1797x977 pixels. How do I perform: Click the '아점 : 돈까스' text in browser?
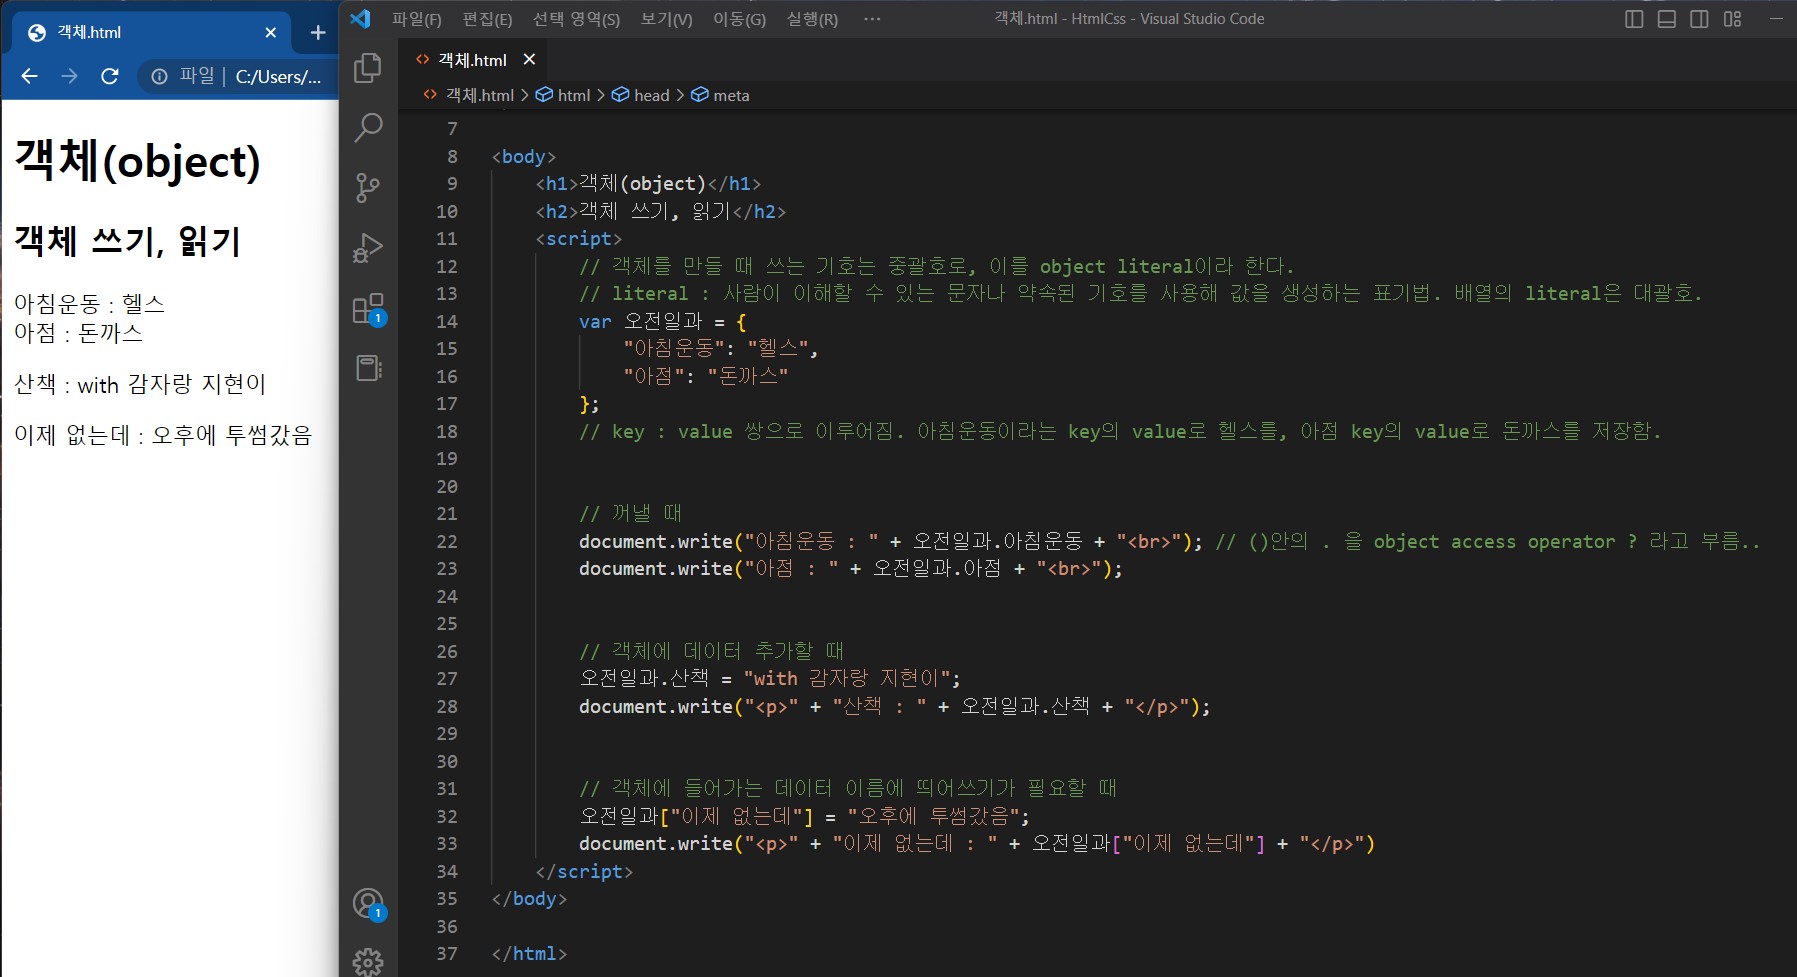(x=78, y=333)
